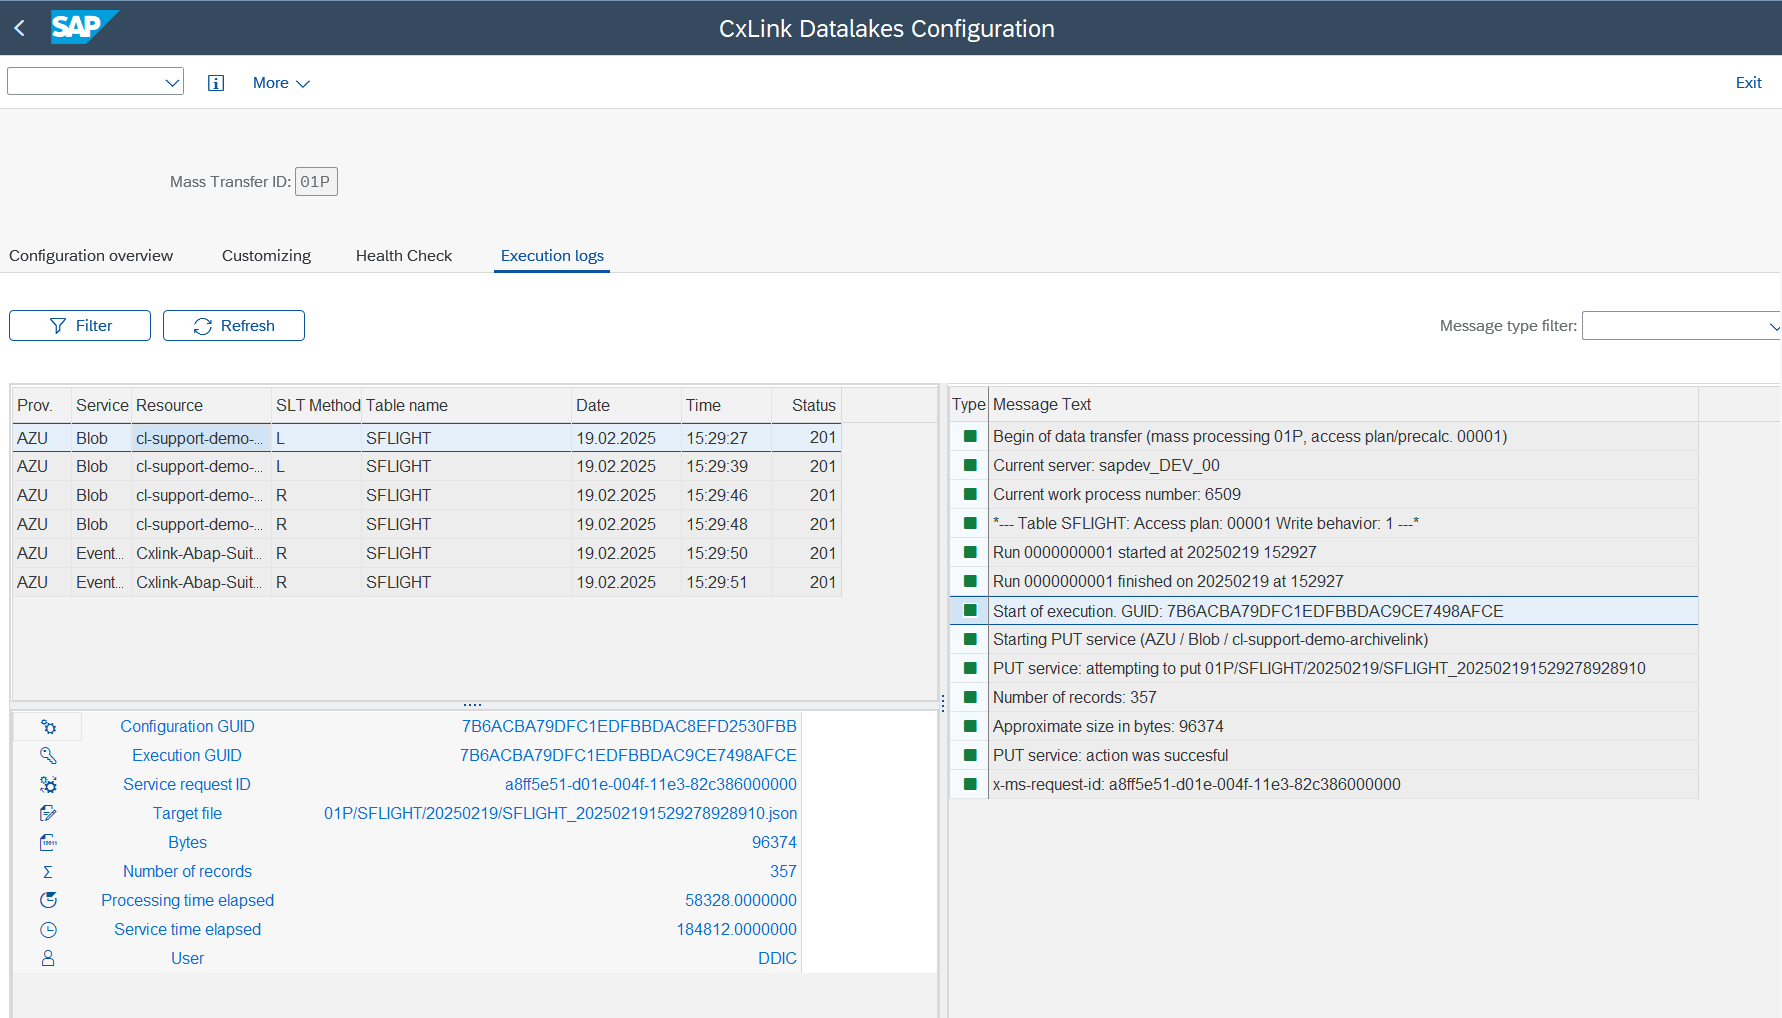1782x1018 pixels.
Task: Click the back arrow in header
Action: [x=20, y=28]
